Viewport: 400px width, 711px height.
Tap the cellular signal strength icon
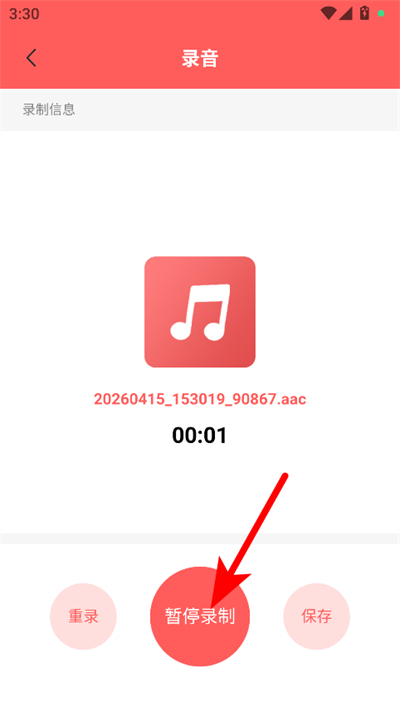tap(346, 14)
